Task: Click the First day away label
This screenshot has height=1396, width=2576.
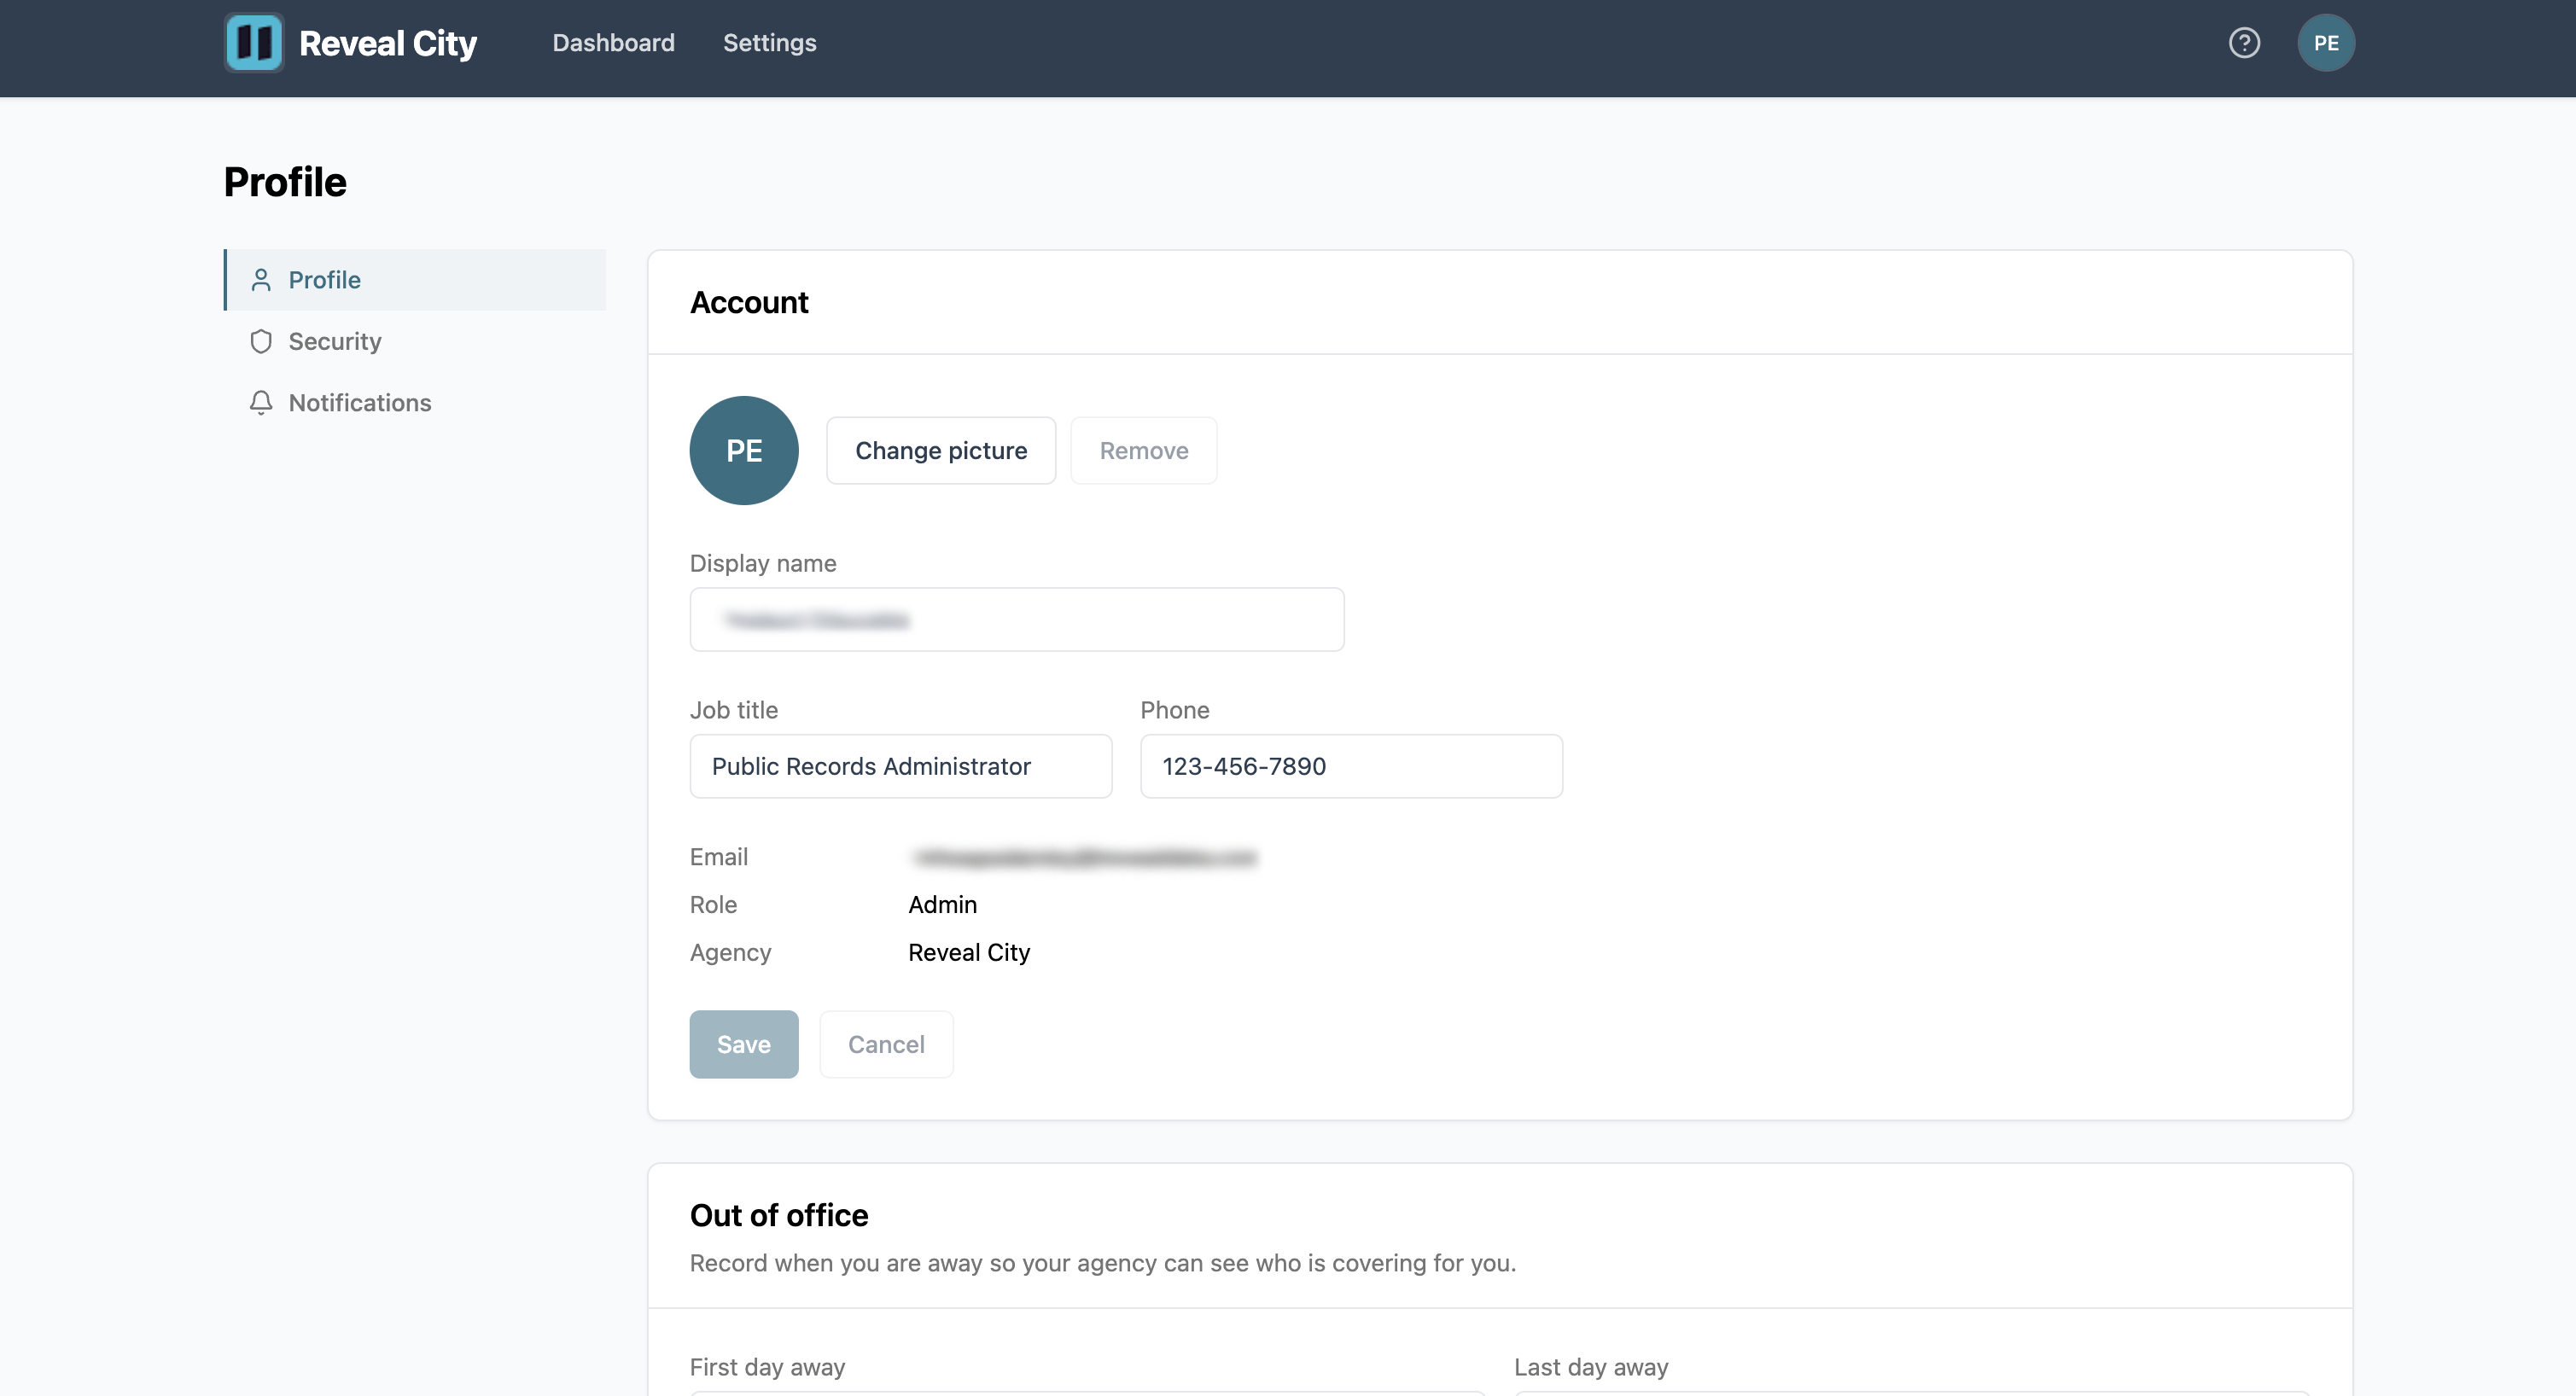Action: [x=767, y=1367]
